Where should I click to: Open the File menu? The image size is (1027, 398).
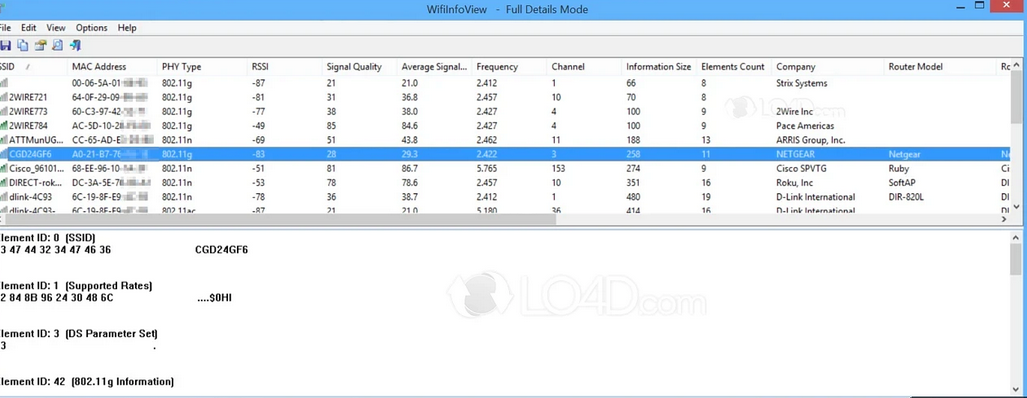pos(5,27)
